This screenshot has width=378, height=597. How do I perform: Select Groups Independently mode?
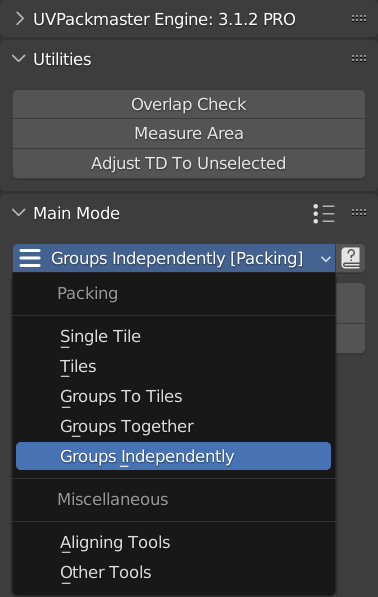tap(174, 456)
